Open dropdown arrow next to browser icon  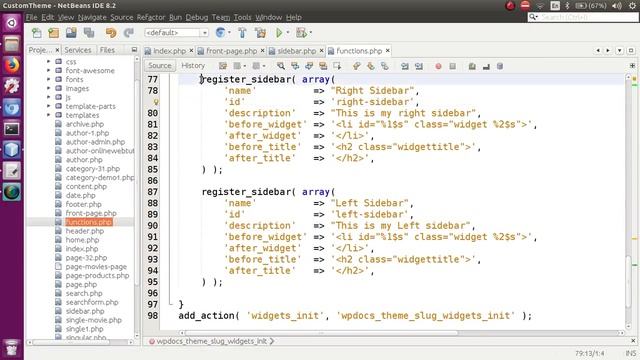[x=229, y=33]
